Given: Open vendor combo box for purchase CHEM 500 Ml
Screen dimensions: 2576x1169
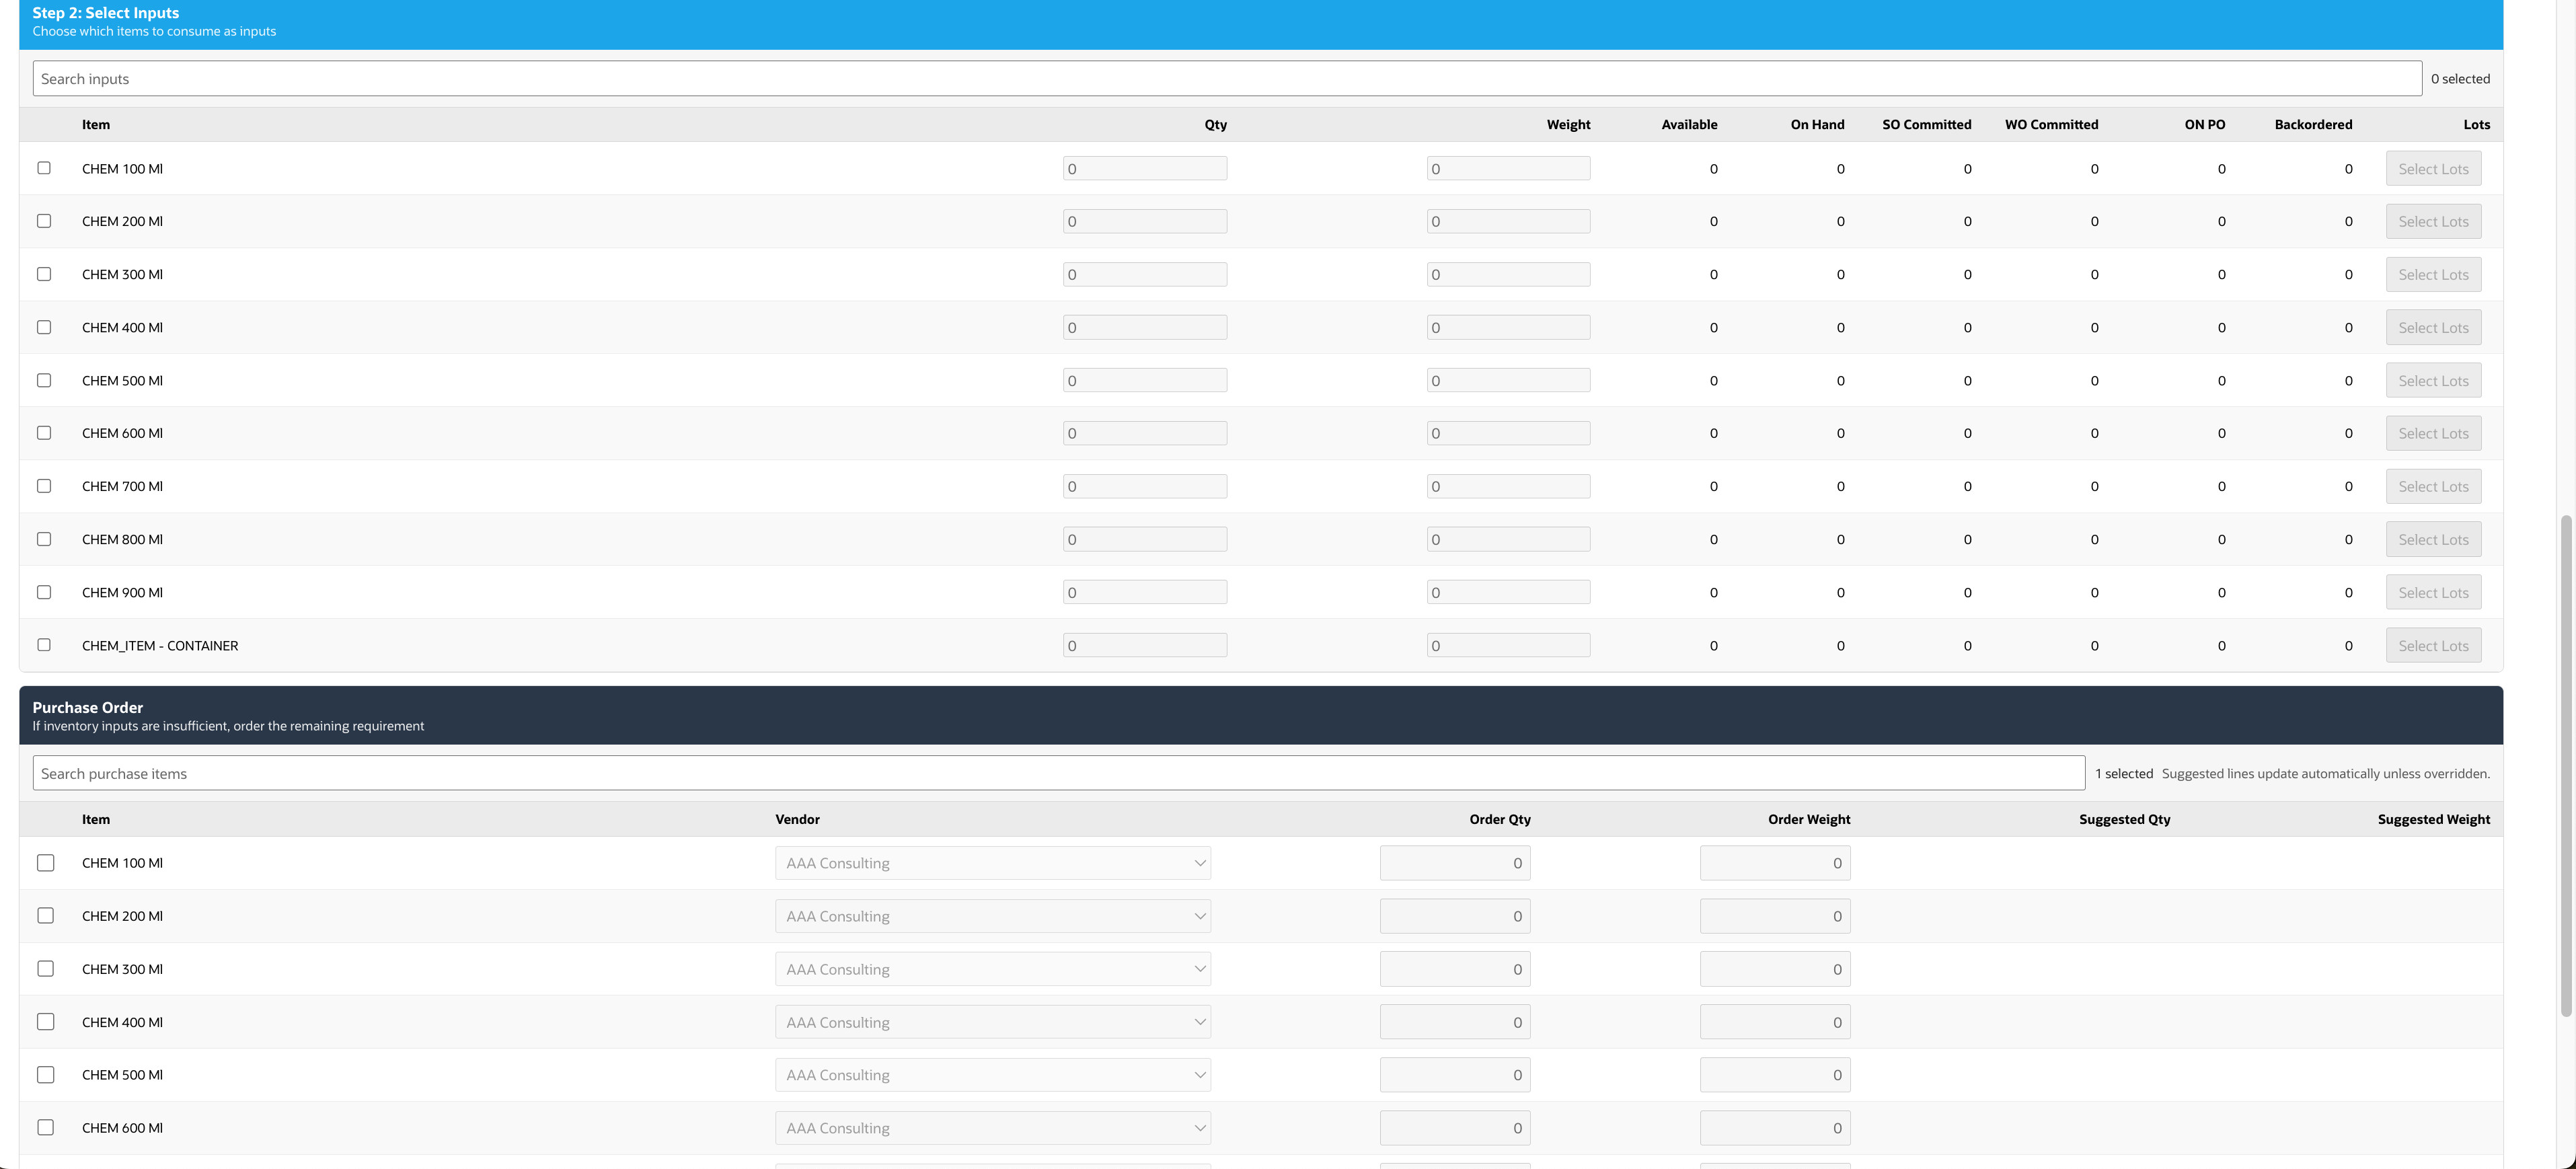Looking at the screenshot, I should [992, 1075].
